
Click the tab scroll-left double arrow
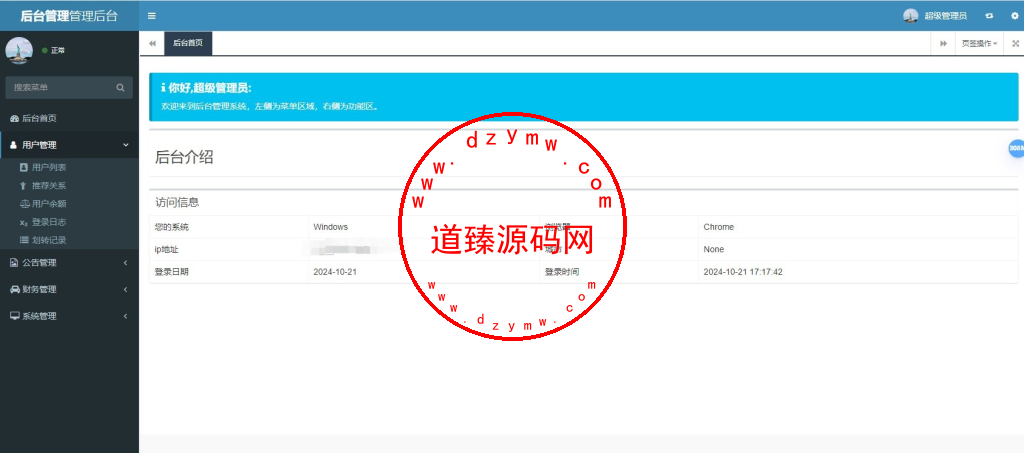coord(152,44)
